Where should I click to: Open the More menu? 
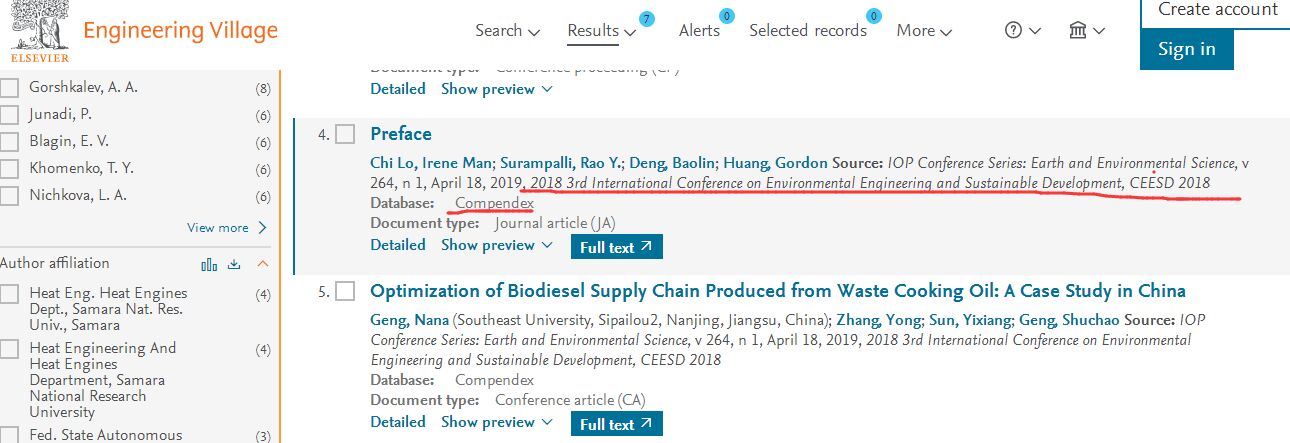[923, 30]
